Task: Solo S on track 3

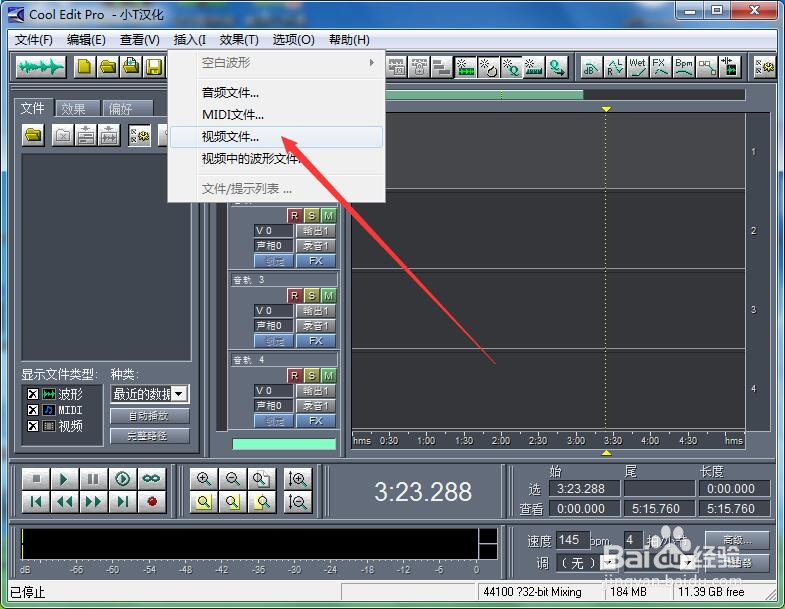Action: 311,295
